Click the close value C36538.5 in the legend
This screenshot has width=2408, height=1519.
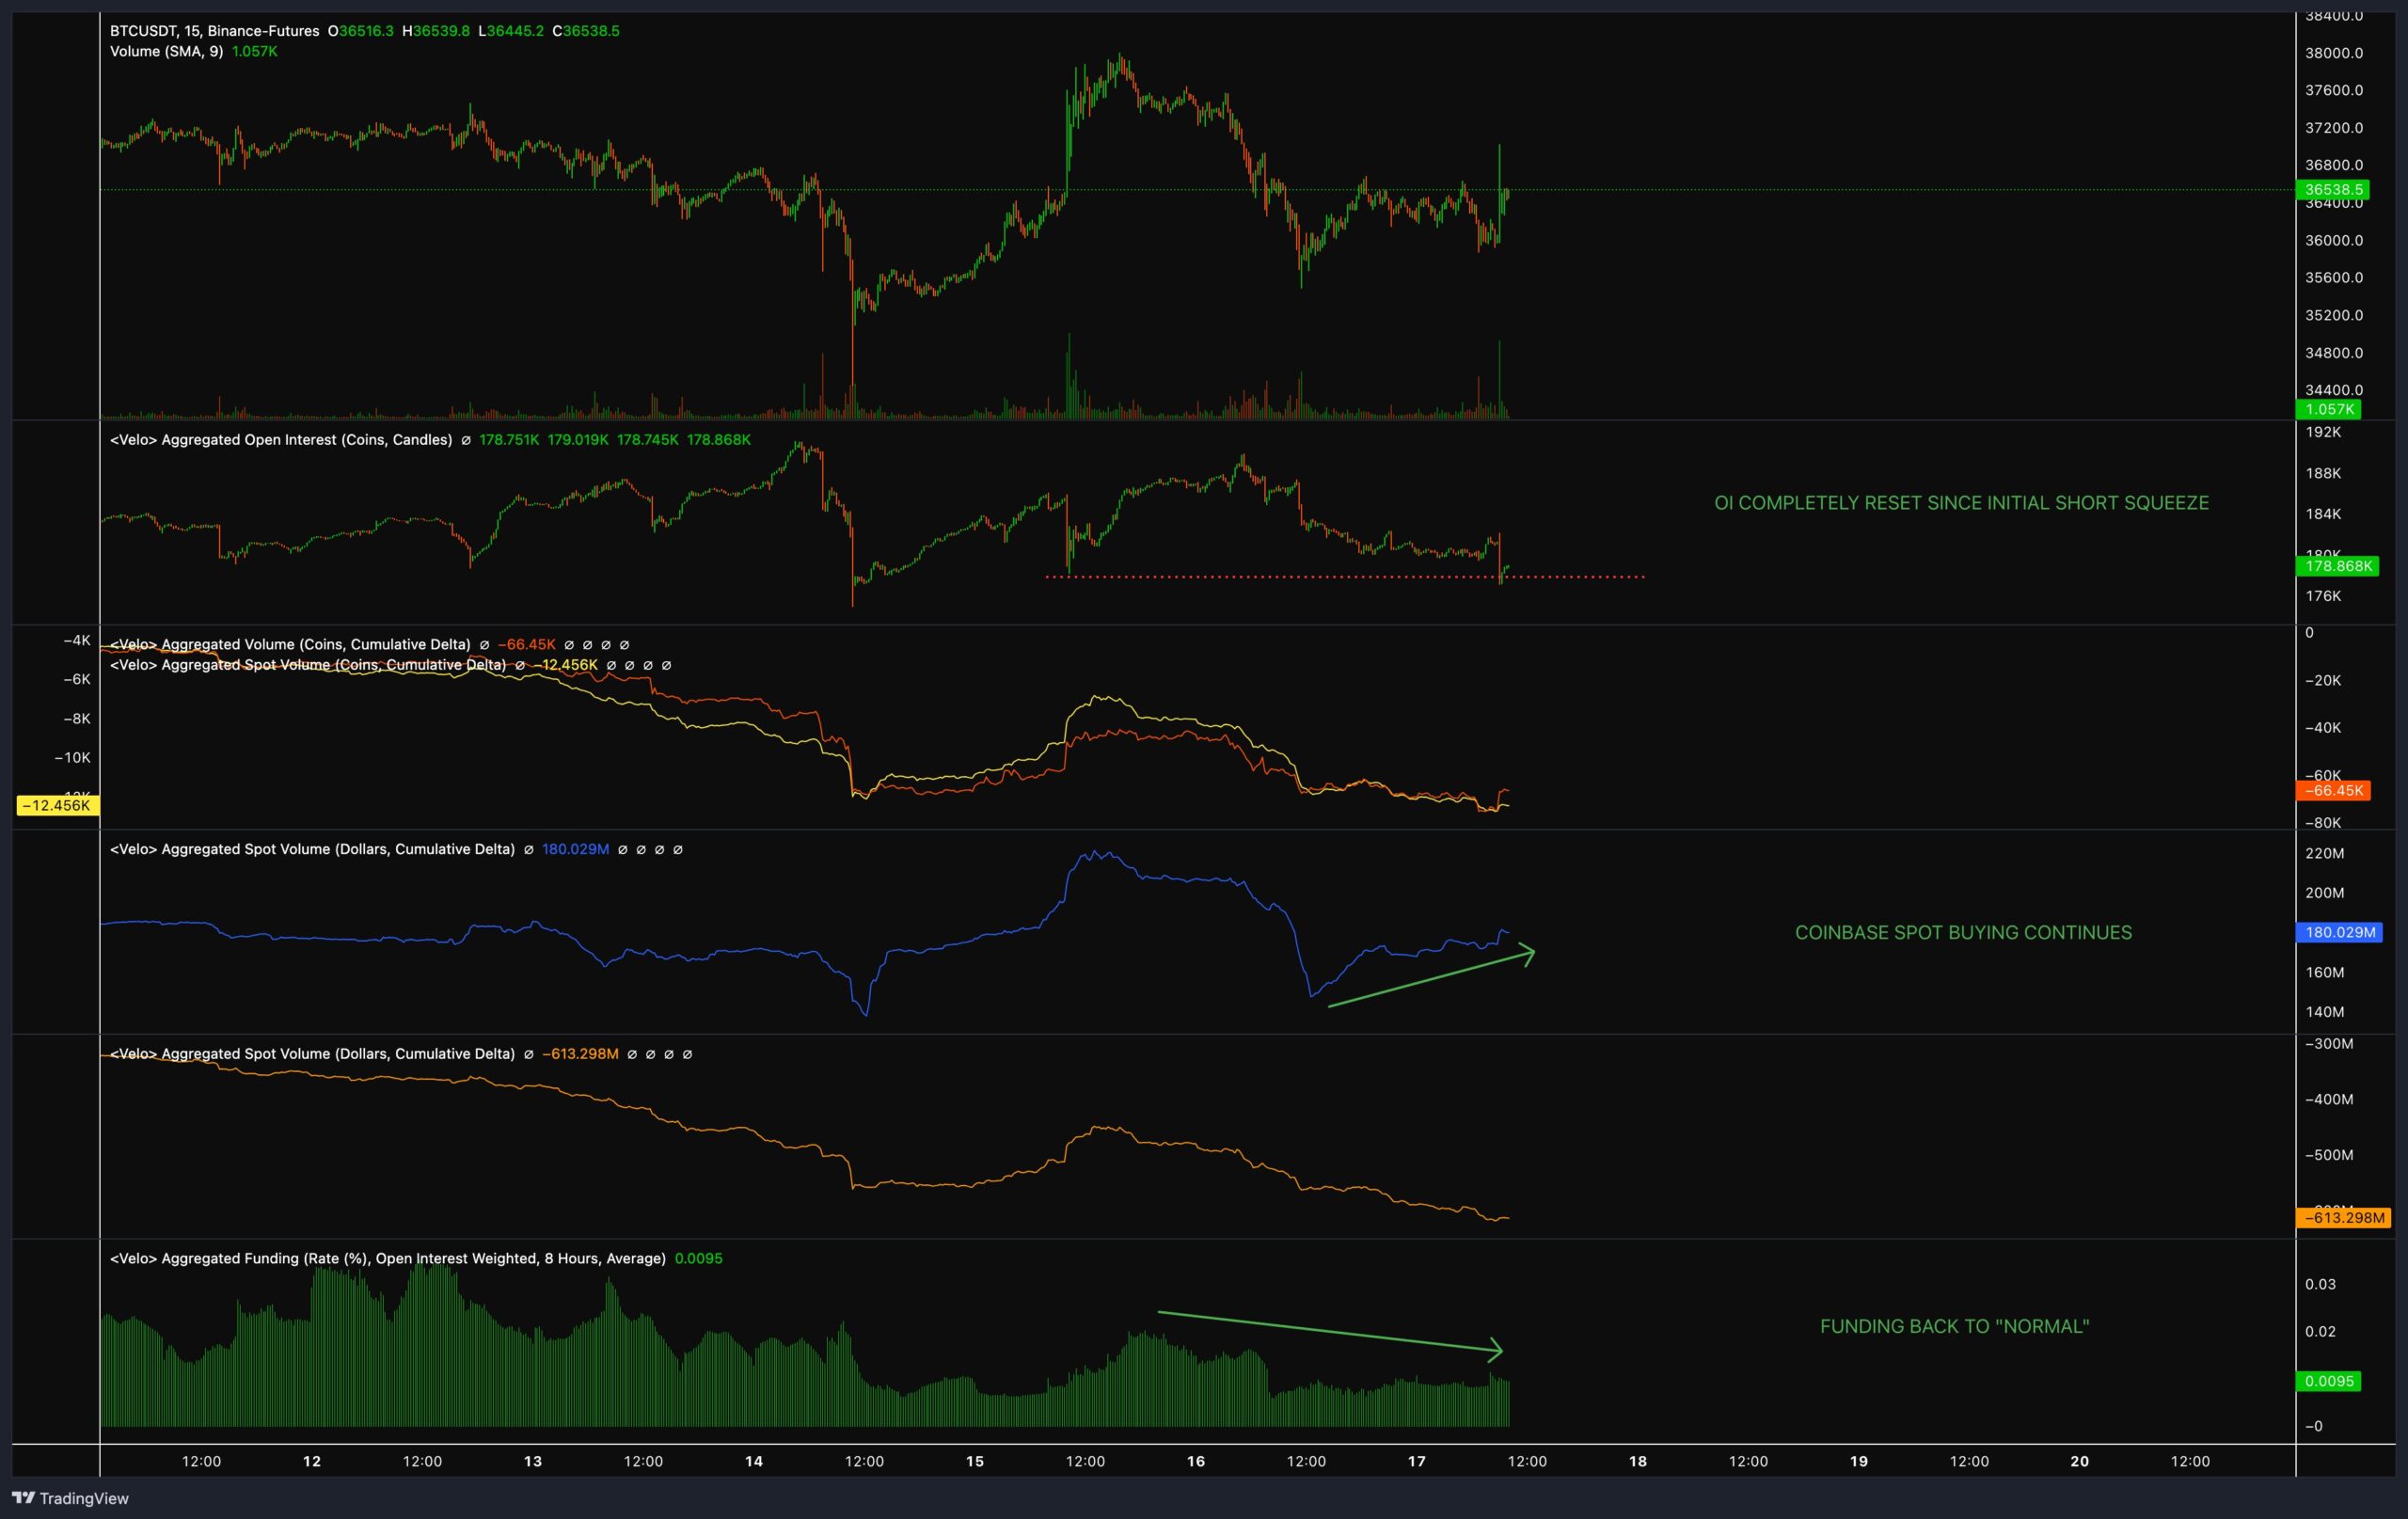[x=586, y=31]
